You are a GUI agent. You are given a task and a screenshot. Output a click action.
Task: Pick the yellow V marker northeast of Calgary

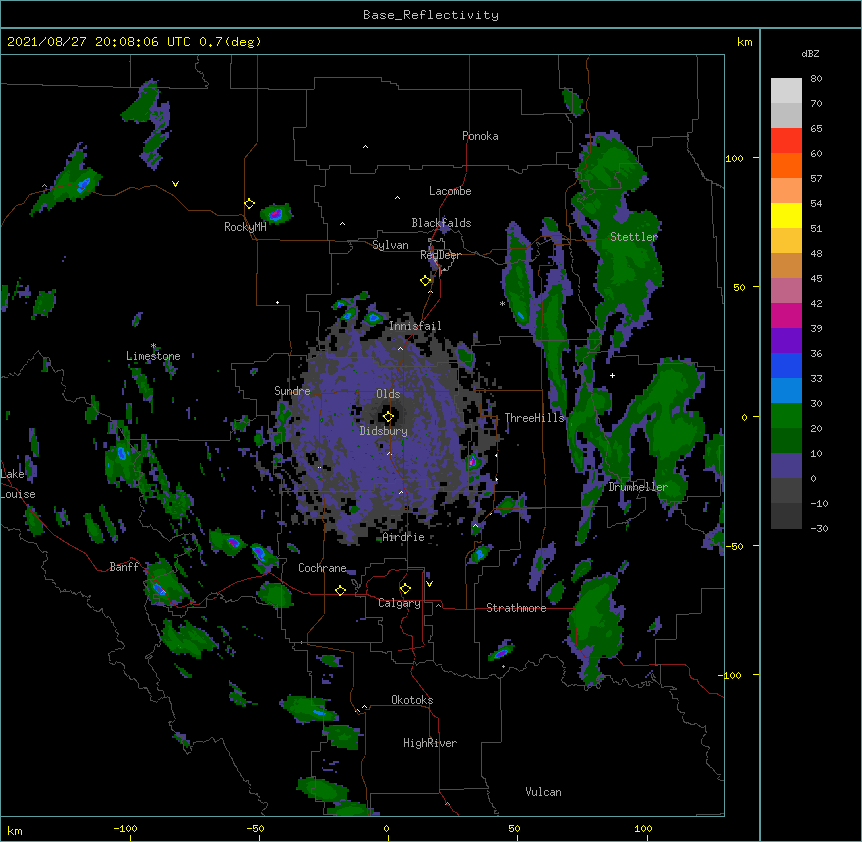tap(429, 584)
